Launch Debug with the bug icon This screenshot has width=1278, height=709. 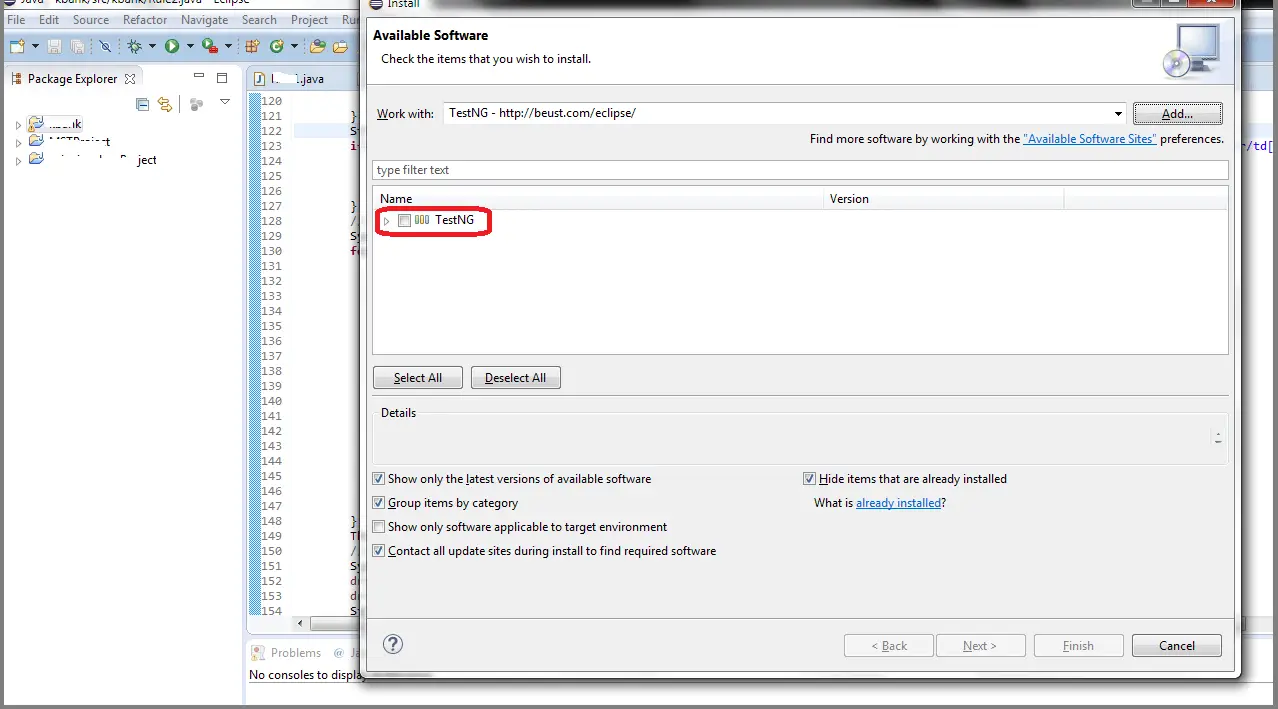click(134, 46)
